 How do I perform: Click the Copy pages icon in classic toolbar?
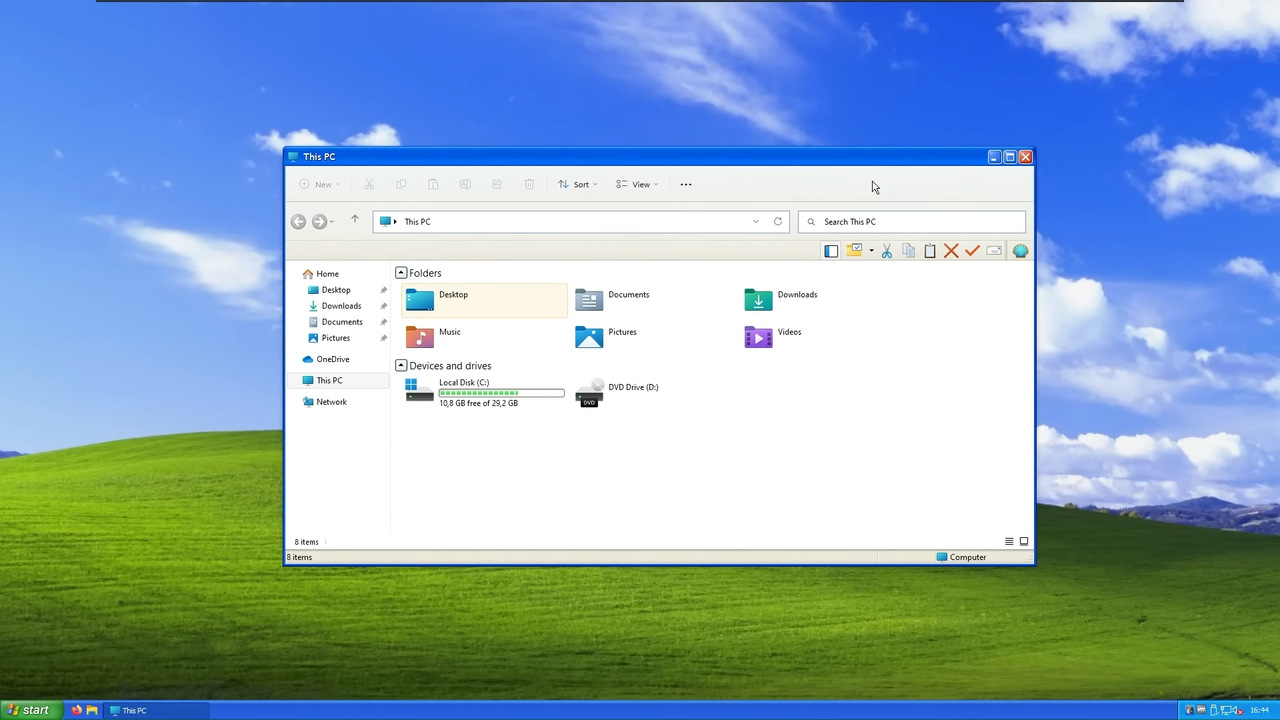(908, 251)
